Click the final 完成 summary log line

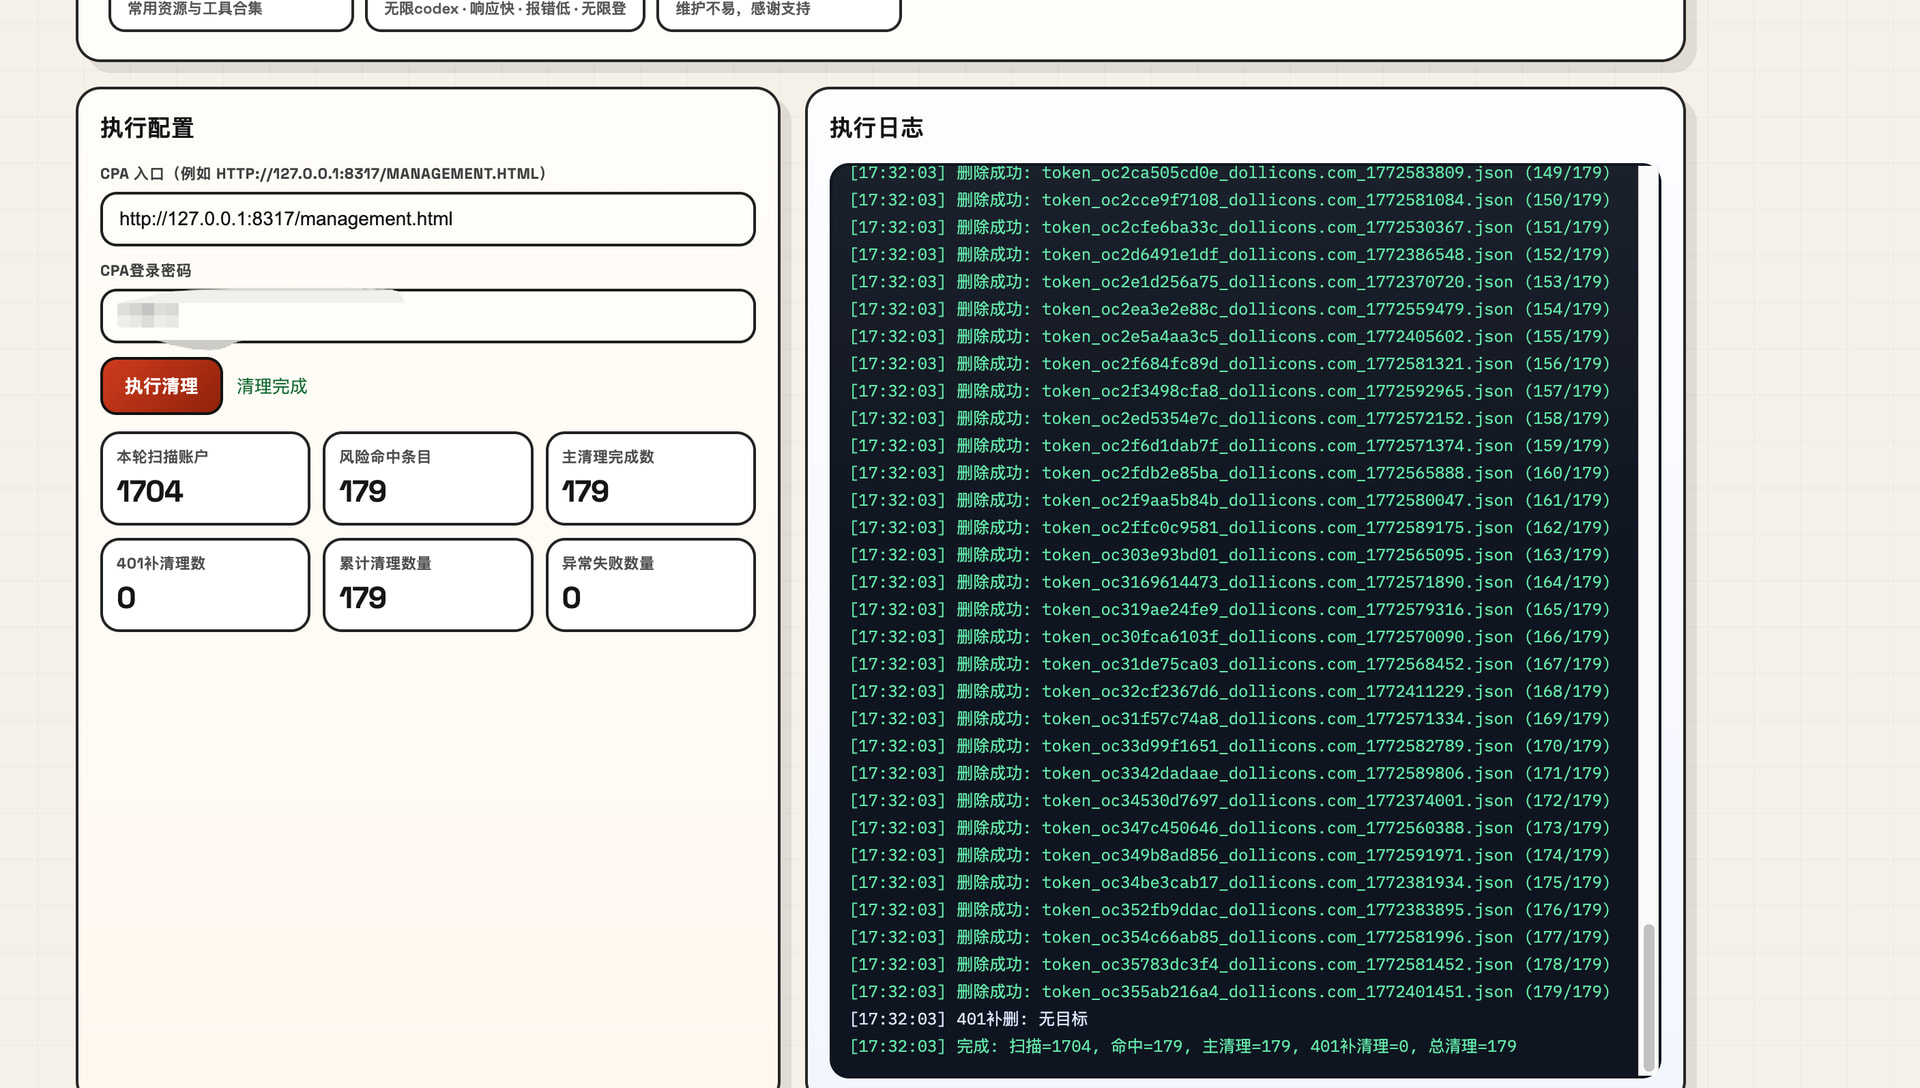coord(1183,1046)
